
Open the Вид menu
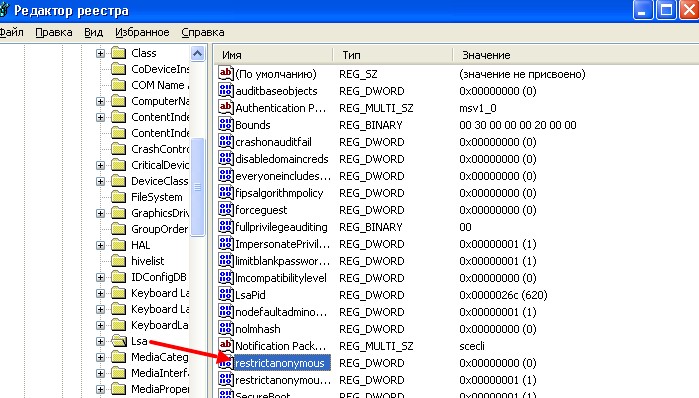[94, 33]
